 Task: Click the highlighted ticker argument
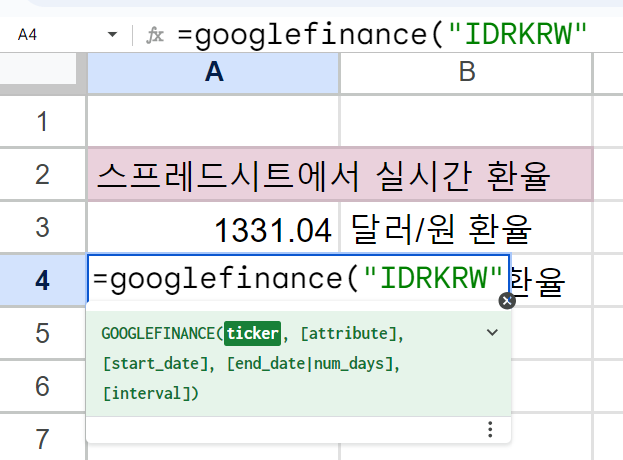click(252, 333)
